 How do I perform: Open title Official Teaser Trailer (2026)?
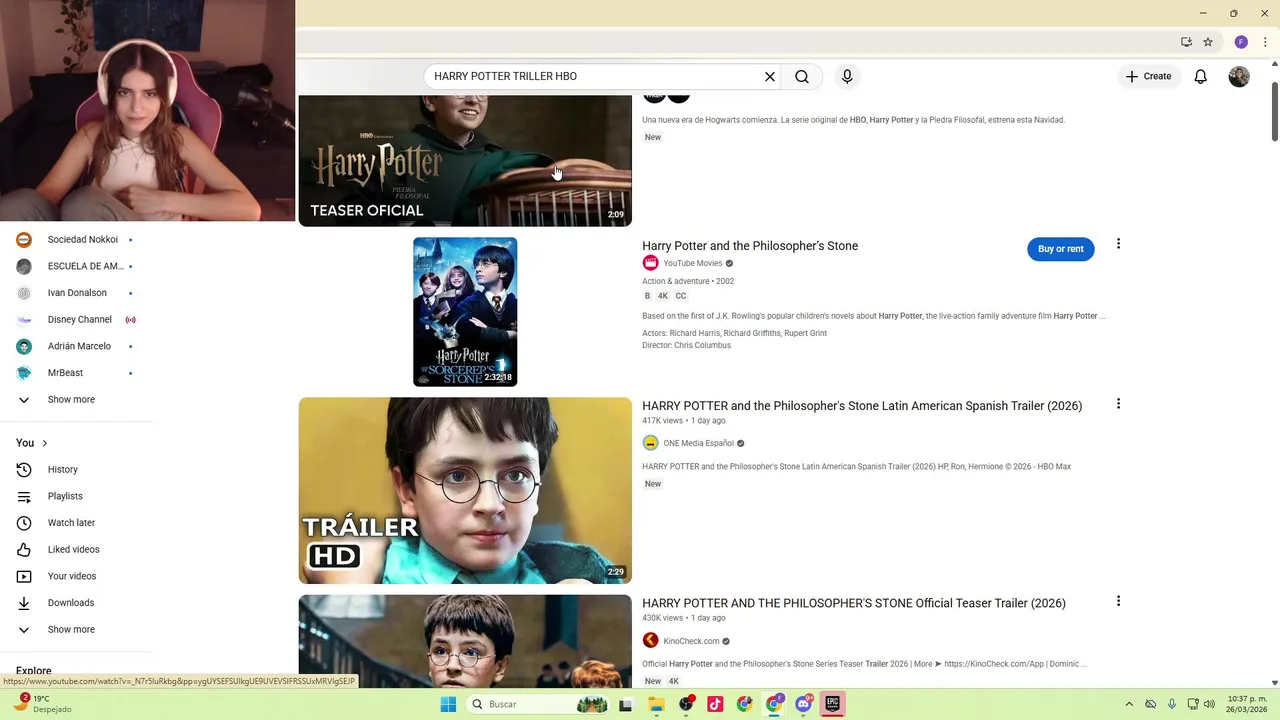point(854,603)
